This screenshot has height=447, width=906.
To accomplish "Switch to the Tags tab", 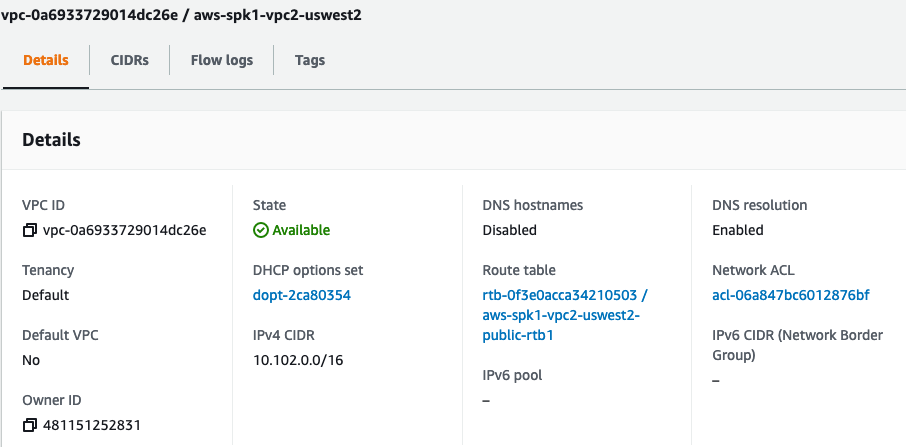I will (x=310, y=60).
